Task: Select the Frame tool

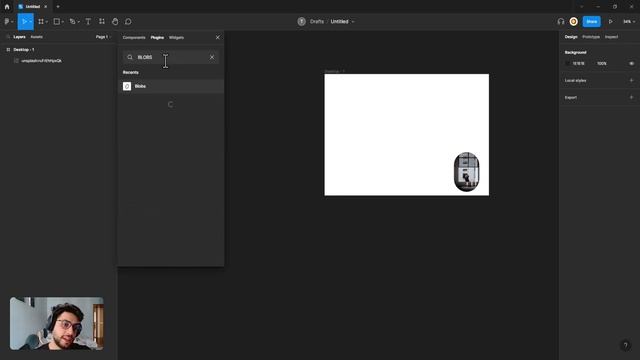Action: pos(41,22)
